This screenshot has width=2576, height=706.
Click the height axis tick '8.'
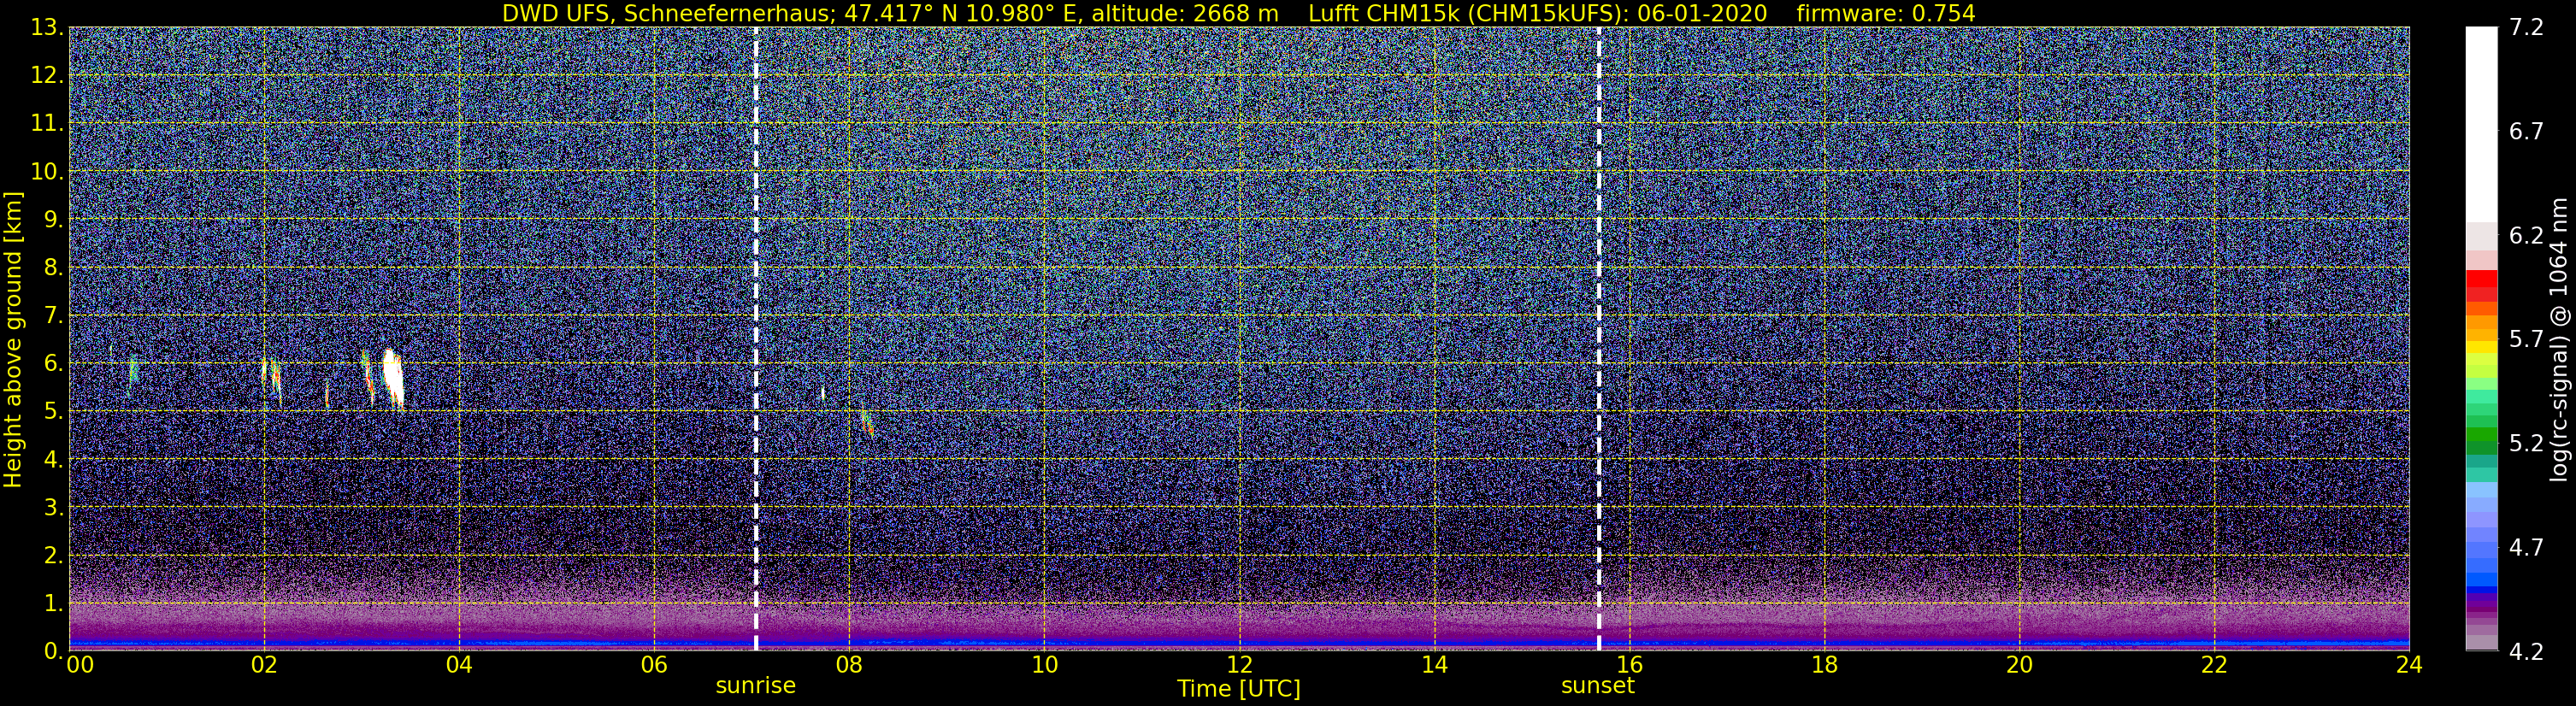point(52,268)
